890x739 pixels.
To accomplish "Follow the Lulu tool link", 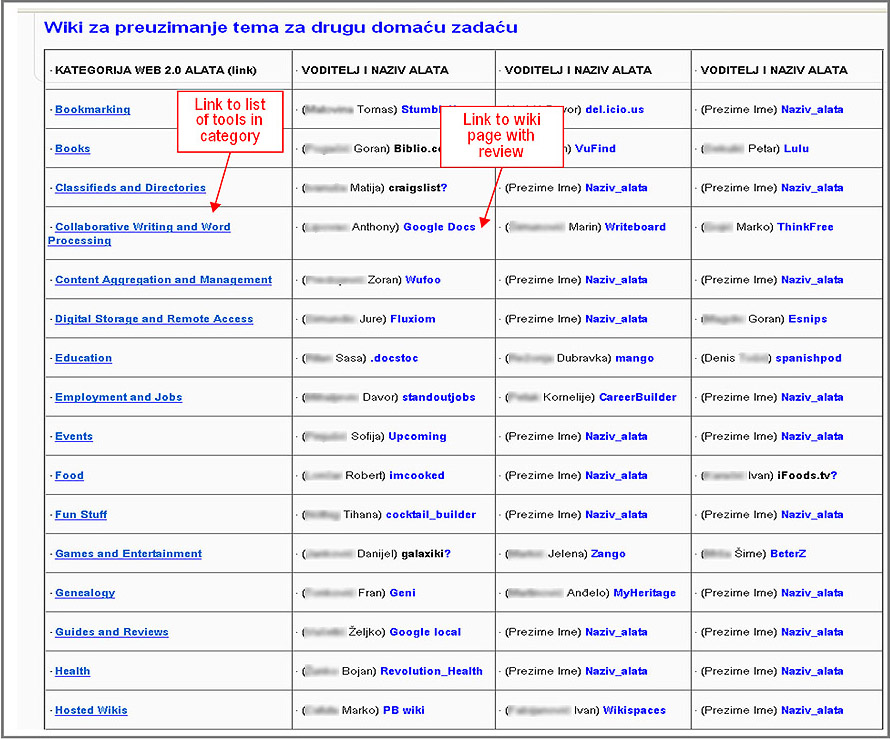I will click(796, 149).
